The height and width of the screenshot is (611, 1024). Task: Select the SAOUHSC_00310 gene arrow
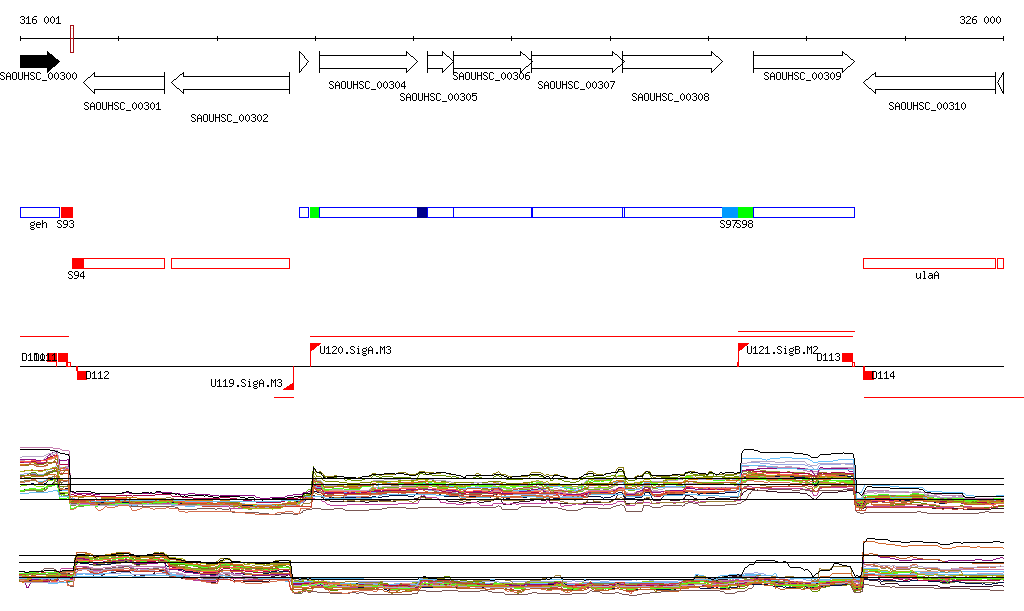click(930, 83)
